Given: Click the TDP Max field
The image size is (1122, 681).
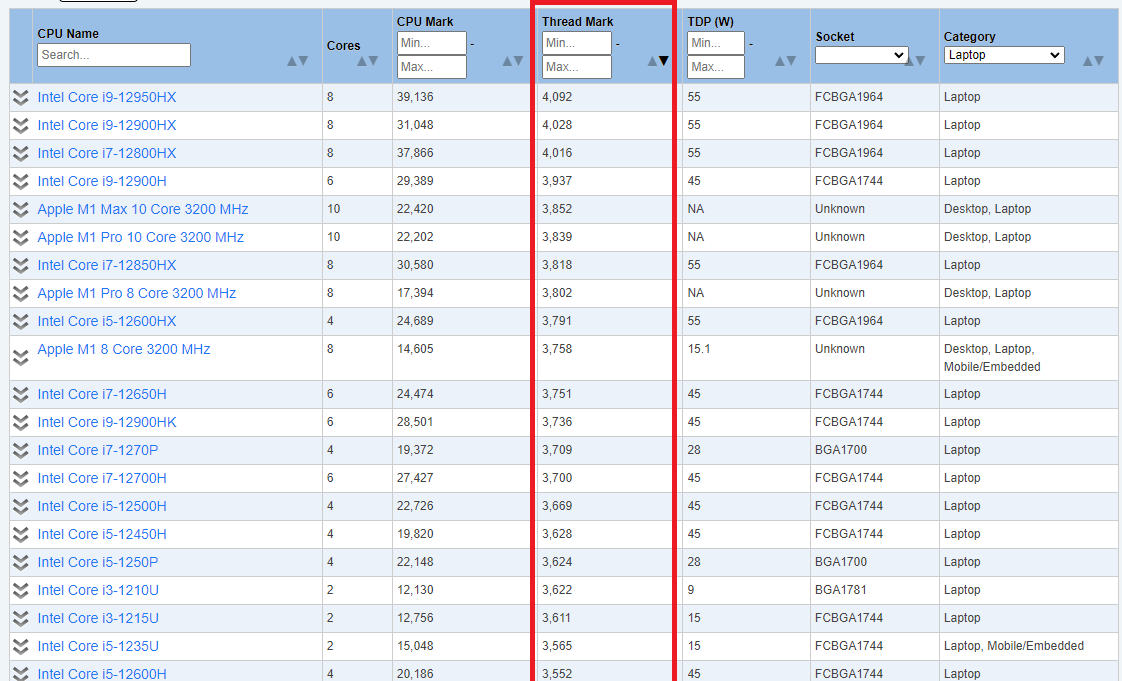Looking at the screenshot, I should 716,67.
